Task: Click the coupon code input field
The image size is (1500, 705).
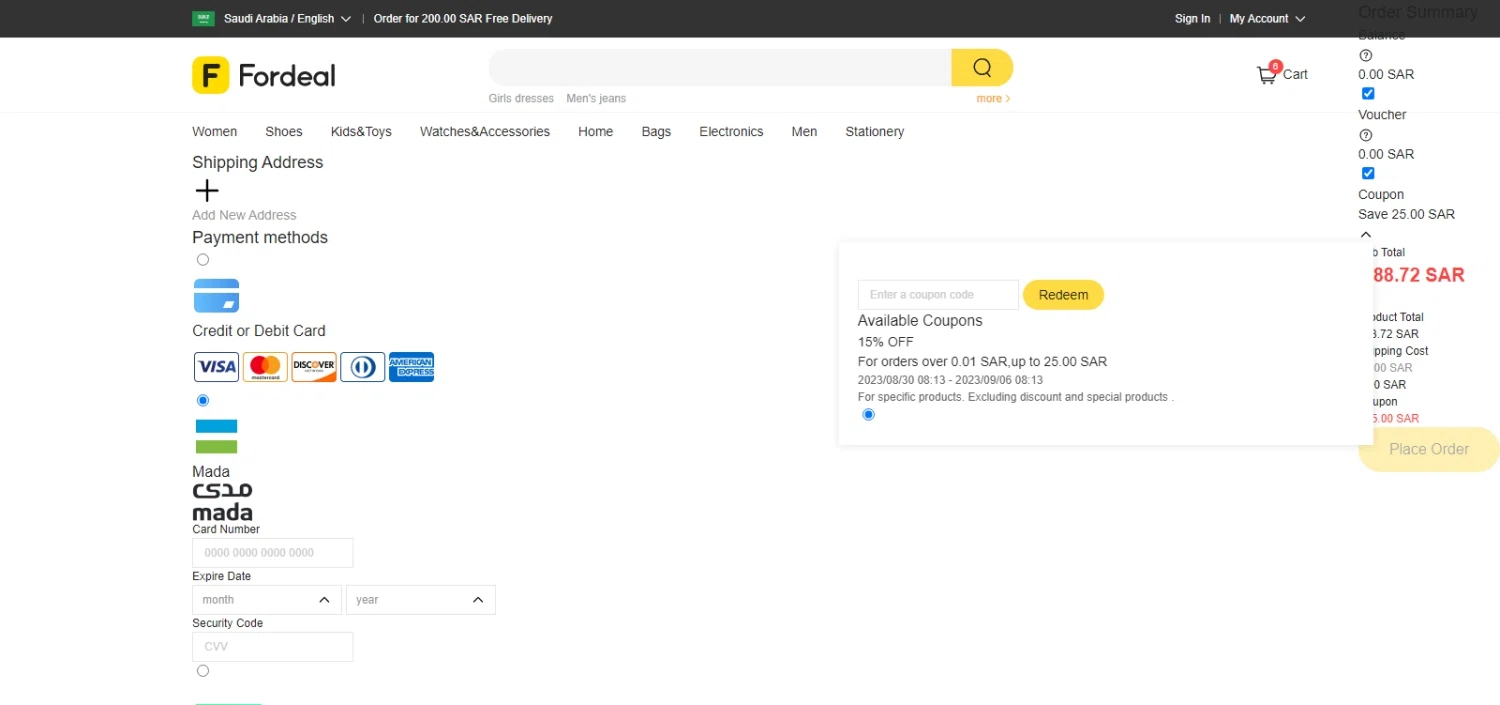Action: coord(938,295)
